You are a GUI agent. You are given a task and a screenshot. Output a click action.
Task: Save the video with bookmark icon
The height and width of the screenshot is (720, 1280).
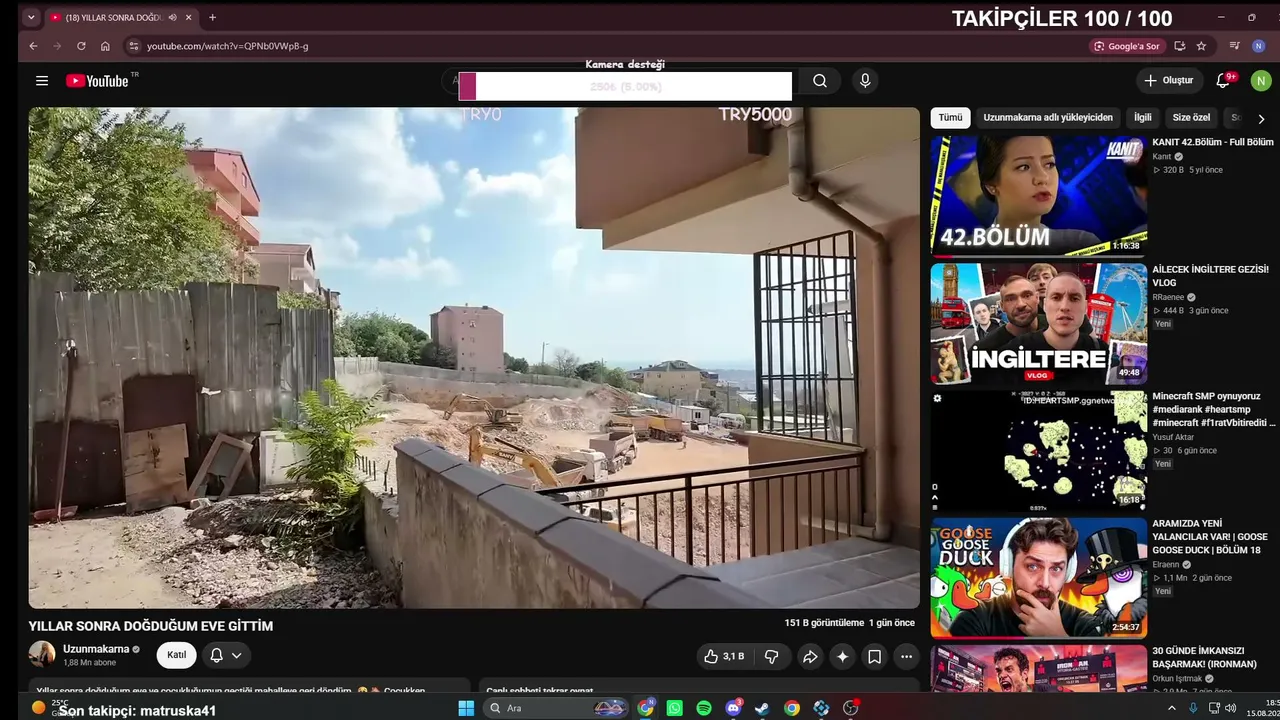[874, 656]
